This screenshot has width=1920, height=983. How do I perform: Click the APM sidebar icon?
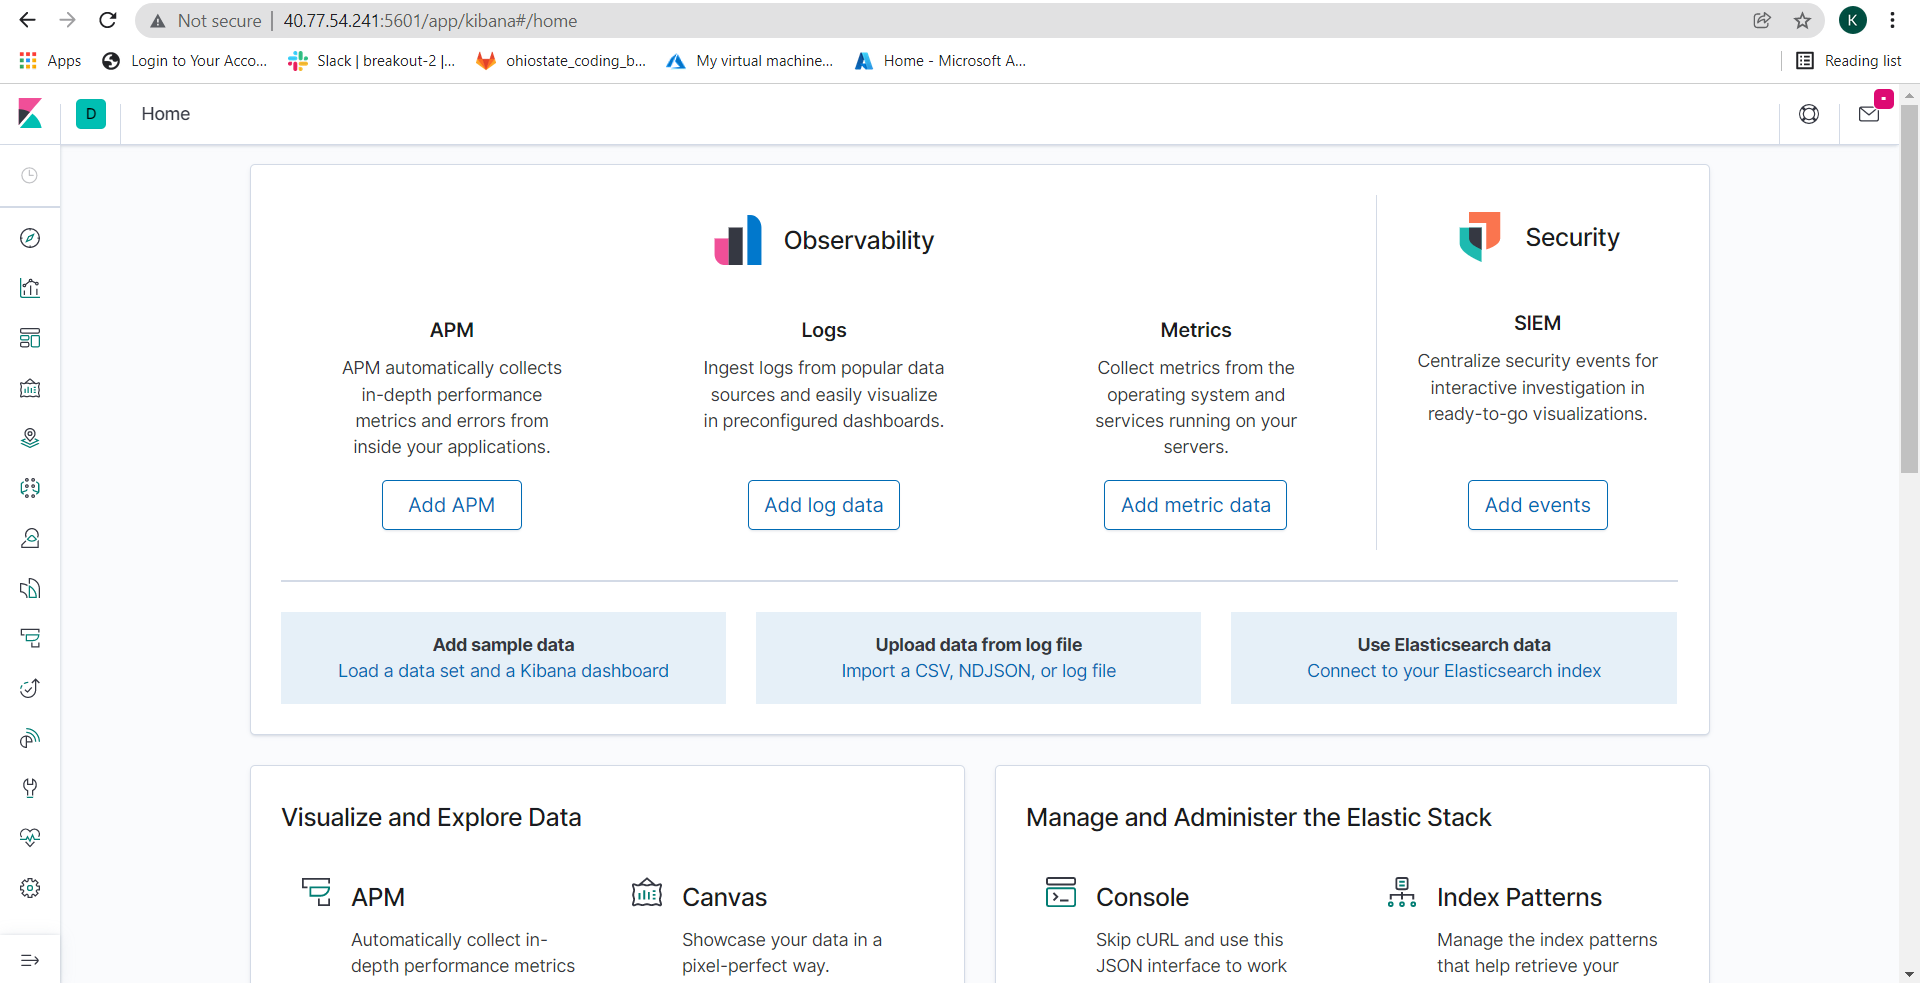point(30,638)
